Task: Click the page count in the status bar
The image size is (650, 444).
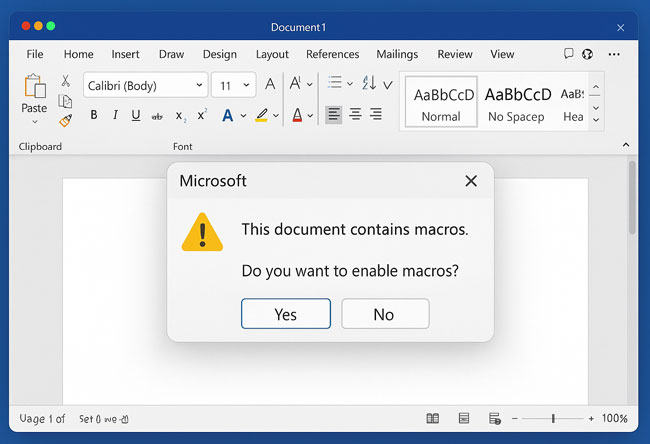Action: [x=42, y=419]
